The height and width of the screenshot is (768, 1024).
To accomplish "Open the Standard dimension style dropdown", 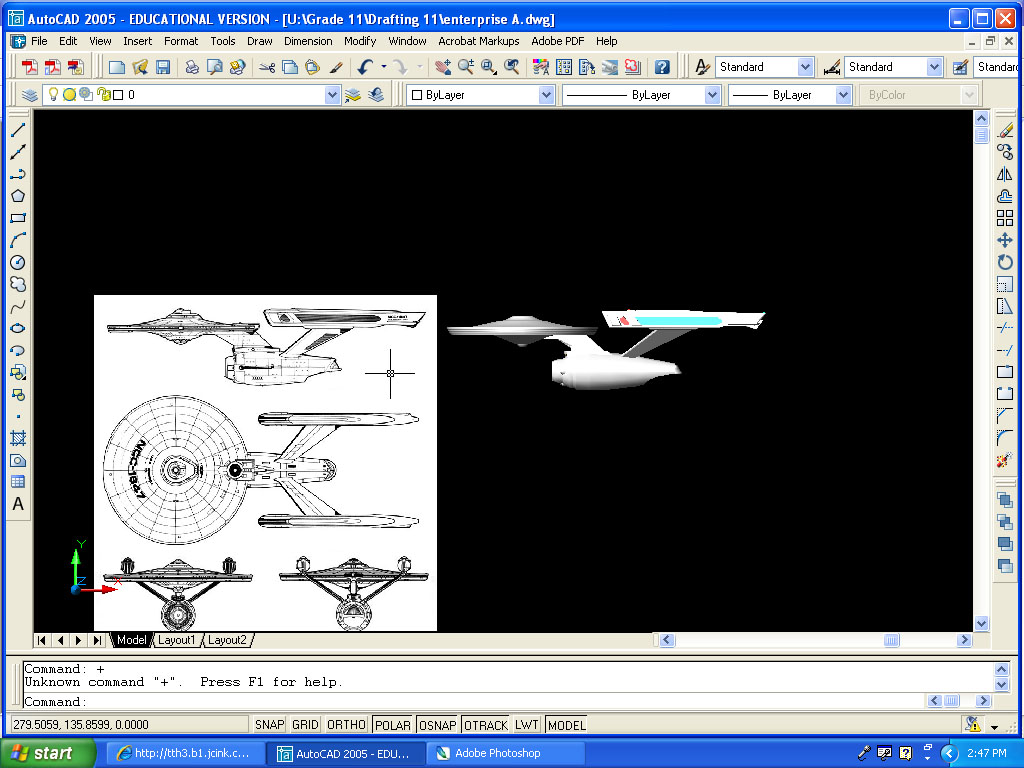I will [934, 67].
